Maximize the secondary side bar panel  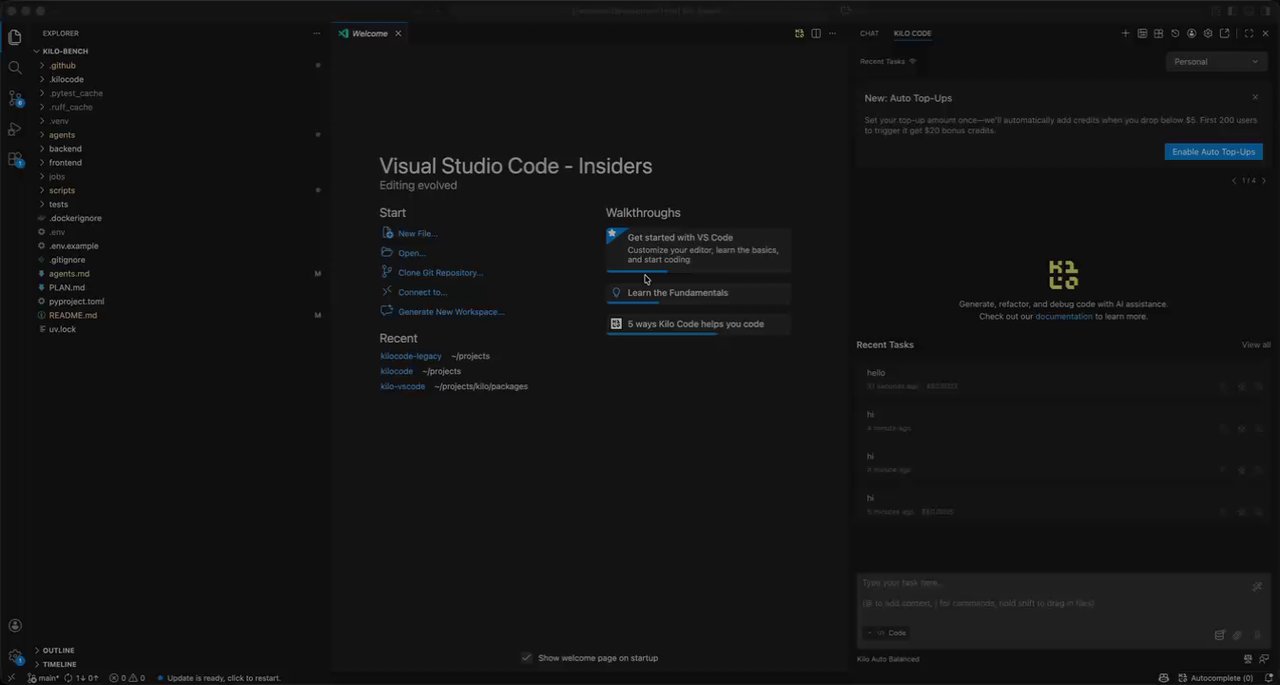coord(1248,33)
